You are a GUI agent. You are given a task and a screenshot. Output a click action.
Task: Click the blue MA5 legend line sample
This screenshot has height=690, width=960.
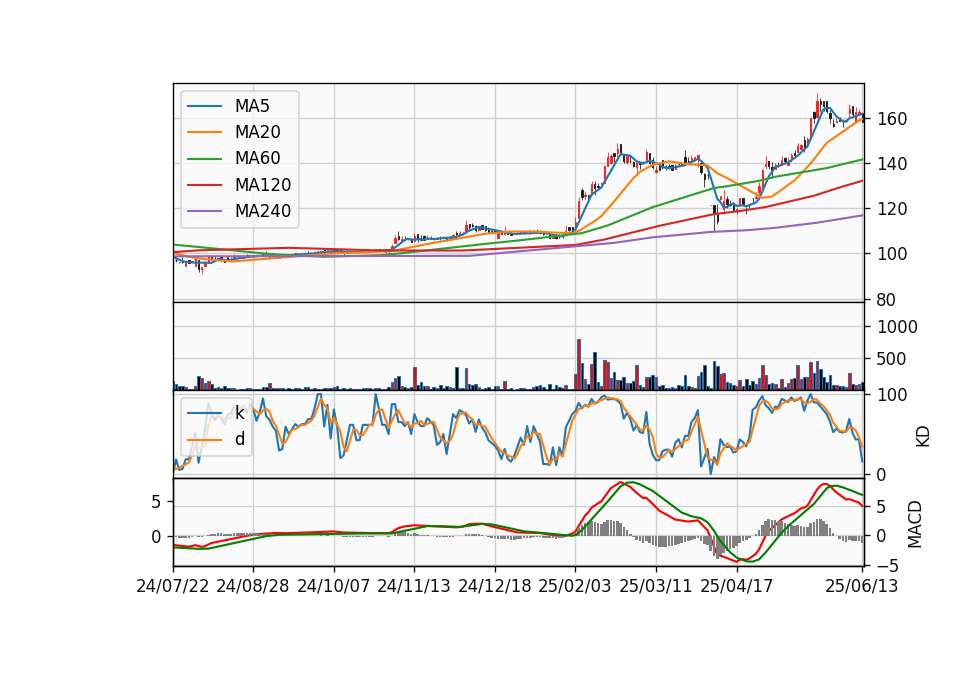click(x=204, y=106)
